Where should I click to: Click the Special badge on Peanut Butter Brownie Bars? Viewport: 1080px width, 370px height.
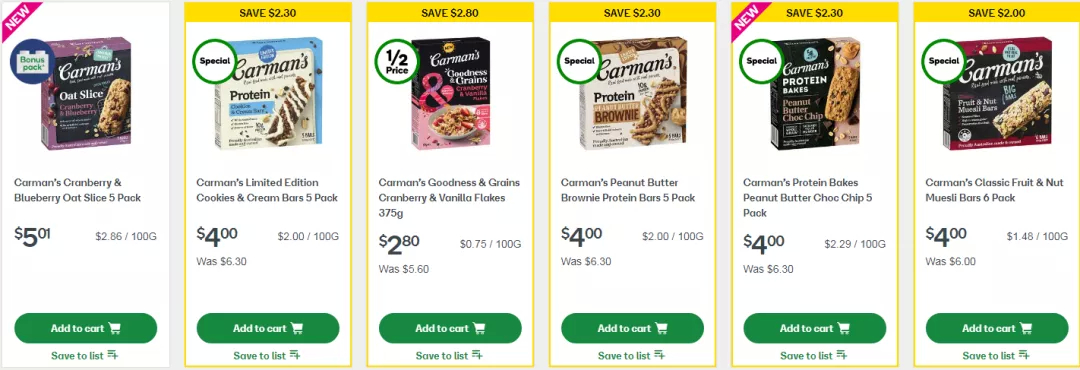pos(579,61)
